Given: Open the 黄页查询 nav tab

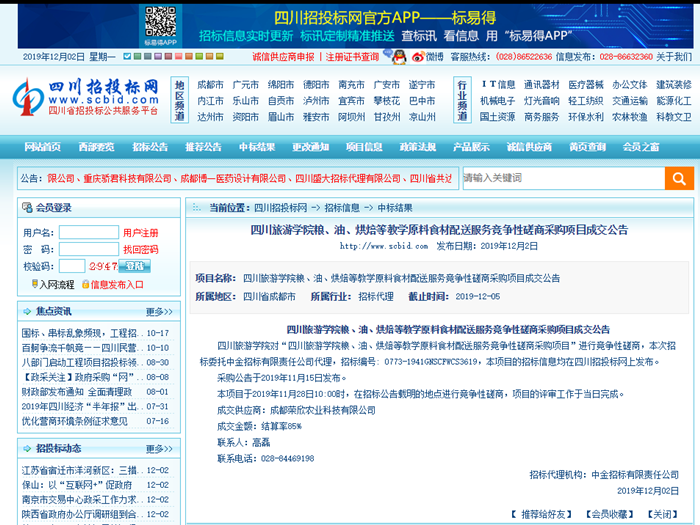Looking at the screenshot, I should point(587,147).
